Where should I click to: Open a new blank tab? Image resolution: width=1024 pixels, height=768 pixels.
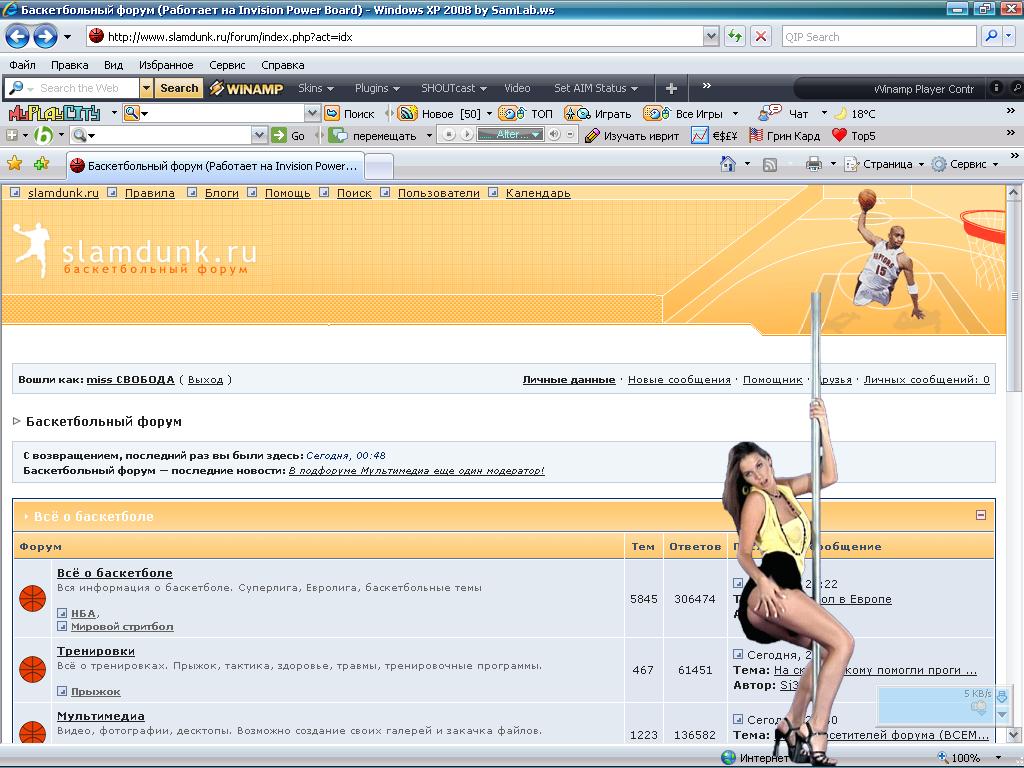379,166
